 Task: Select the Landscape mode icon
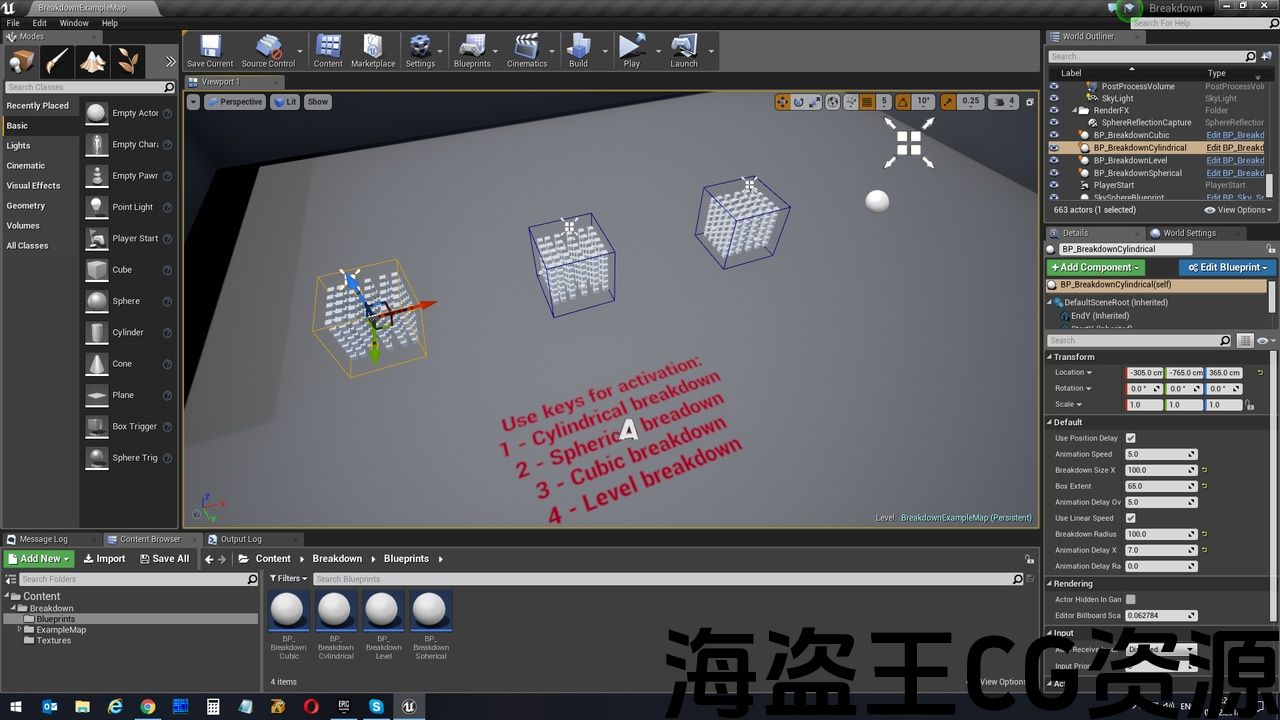pyautogui.click(x=93, y=62)
